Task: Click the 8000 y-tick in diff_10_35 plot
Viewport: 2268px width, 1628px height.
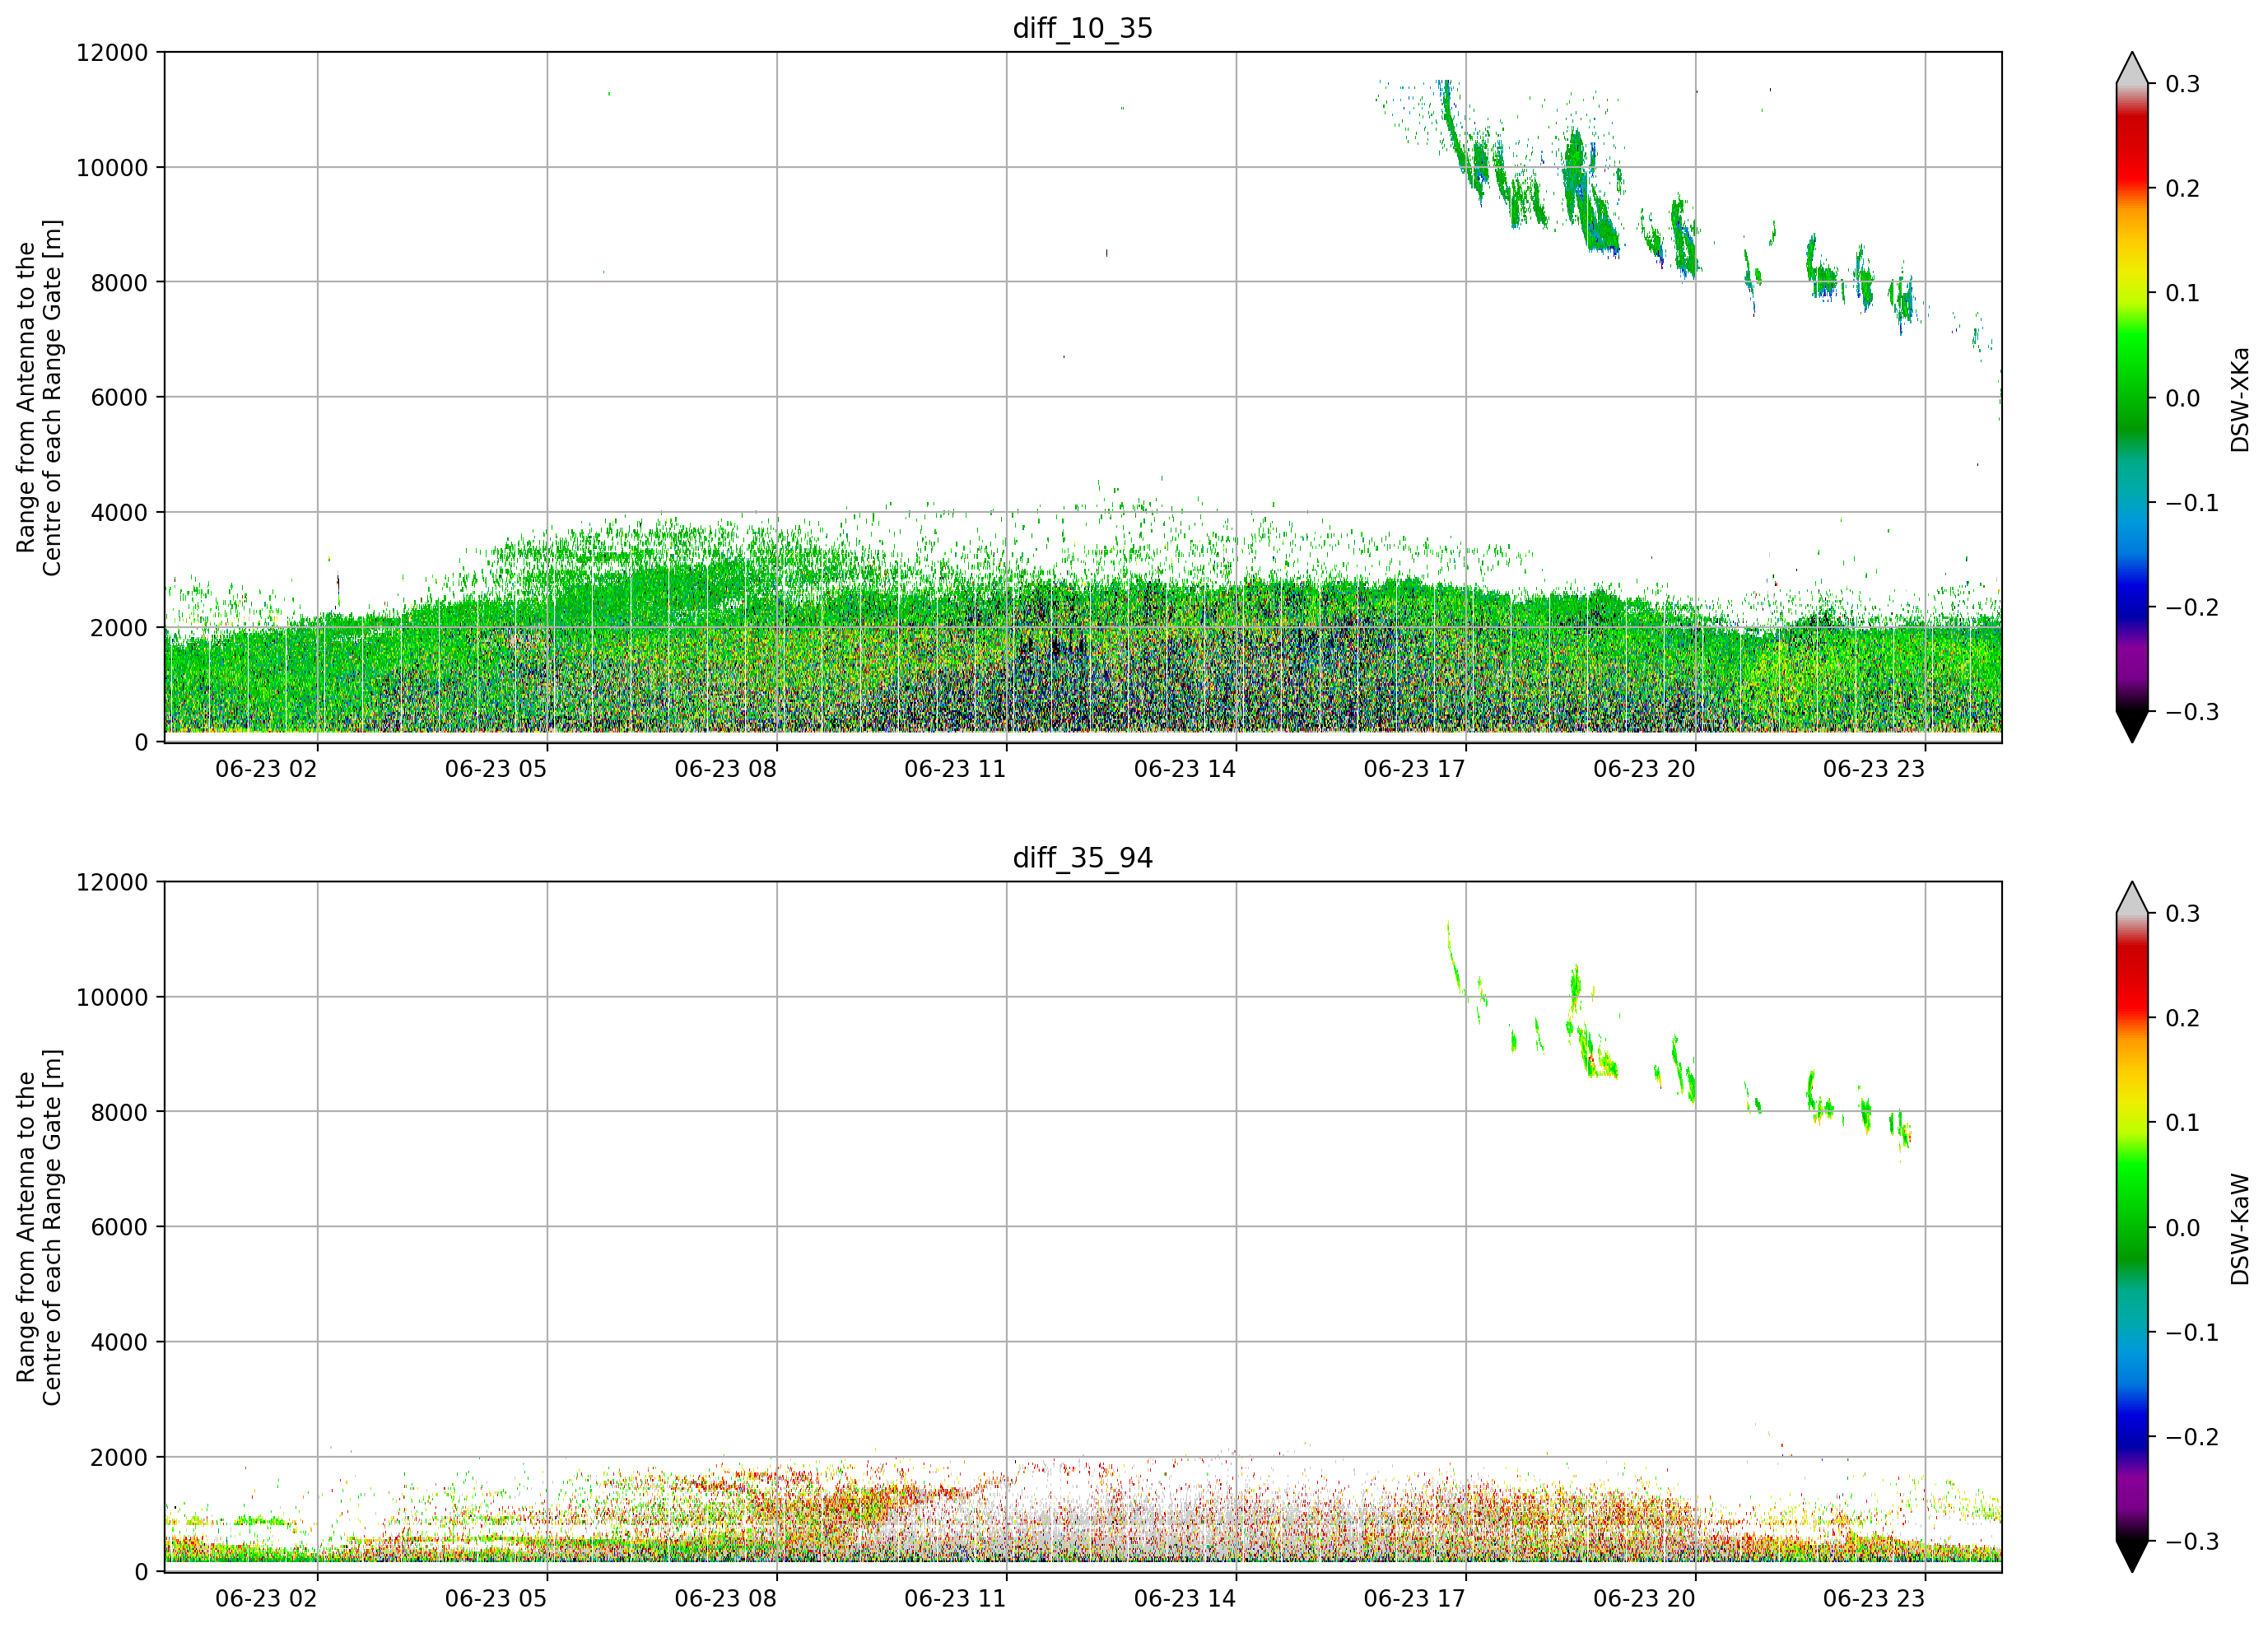Action: pos(119,283)
